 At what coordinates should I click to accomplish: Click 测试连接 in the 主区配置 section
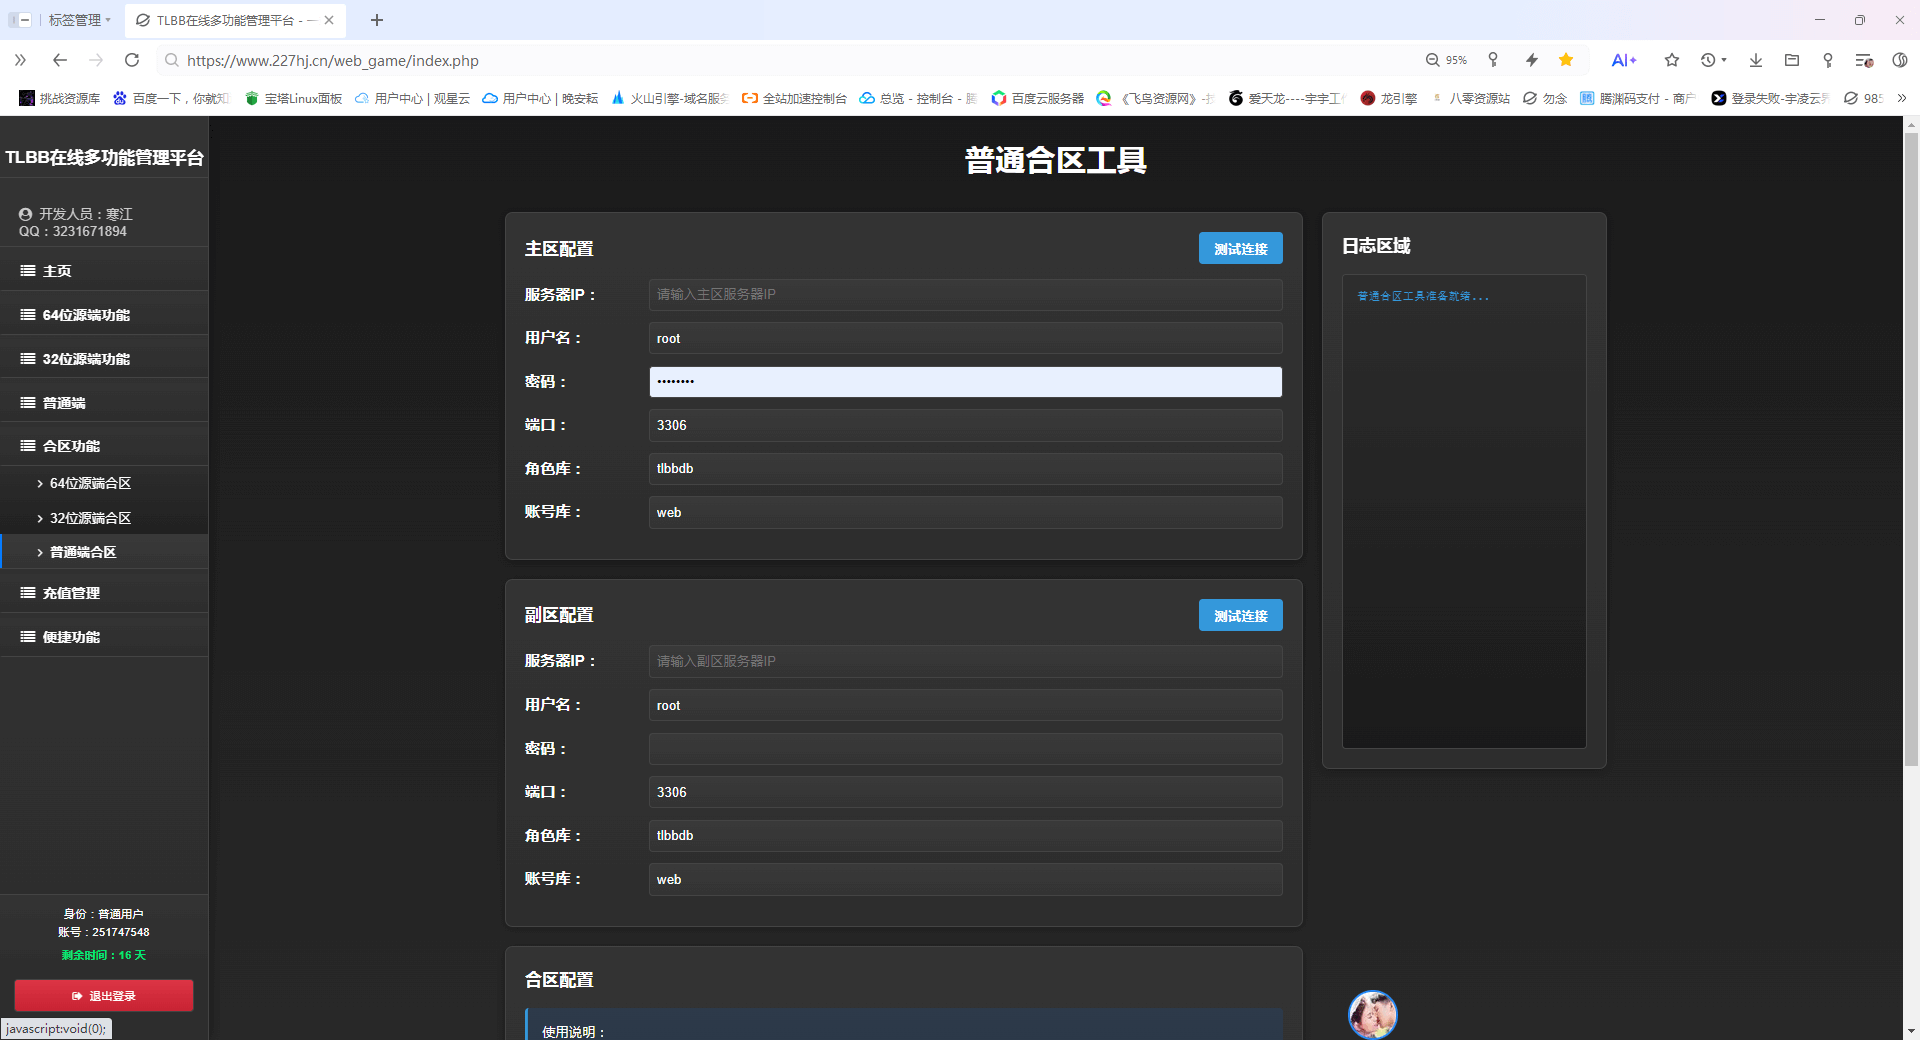pyautogui.click(x=1240, y=247)
